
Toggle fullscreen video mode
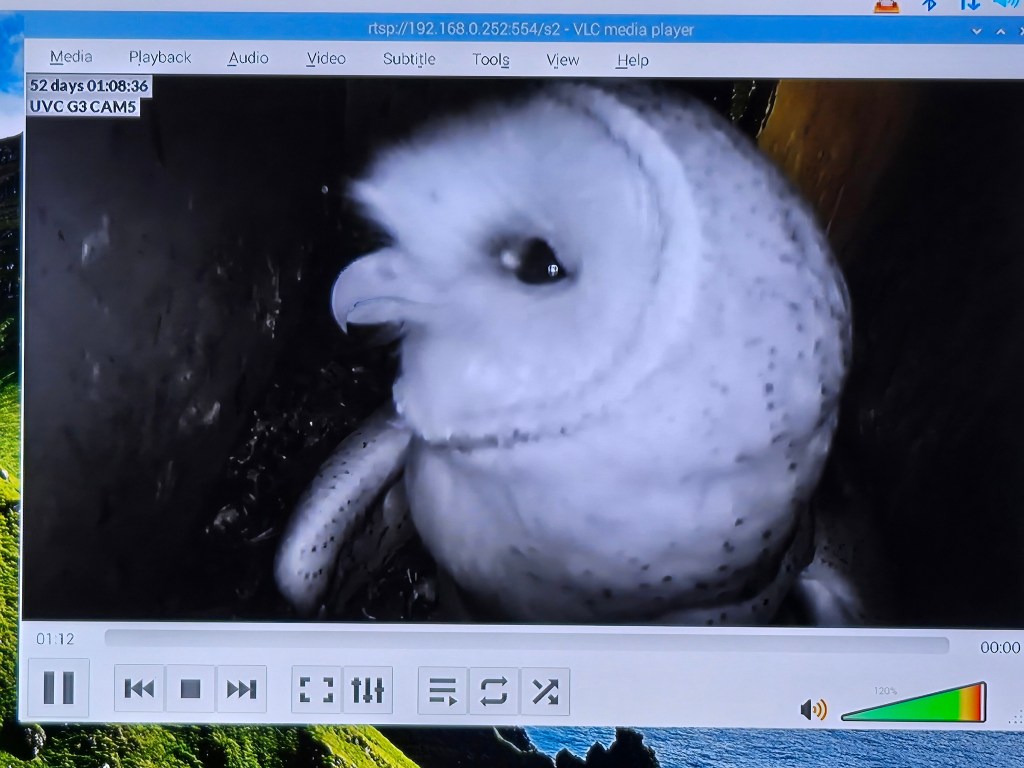[316, 690]
